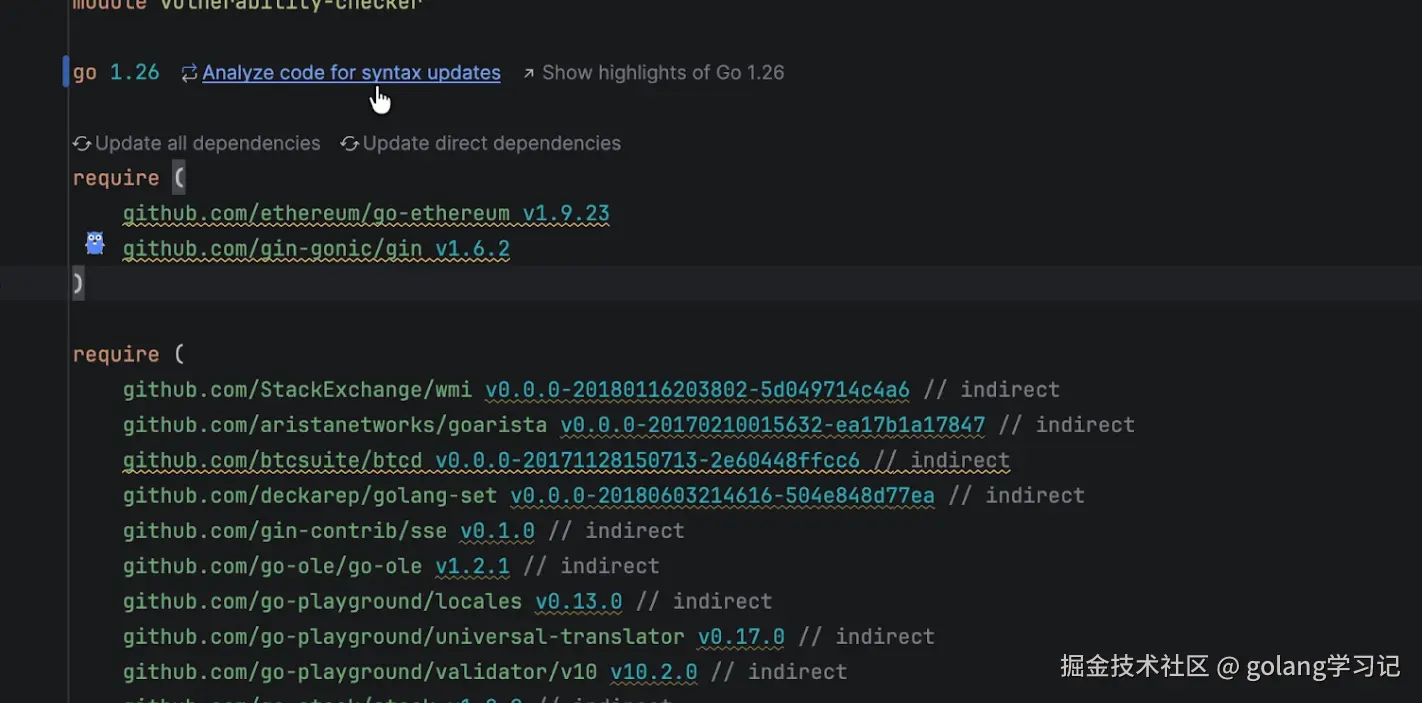Click 'Analyze code for syntax updates' link
This screenshot has width=1422, height=703.
click(x=351, y=73)
